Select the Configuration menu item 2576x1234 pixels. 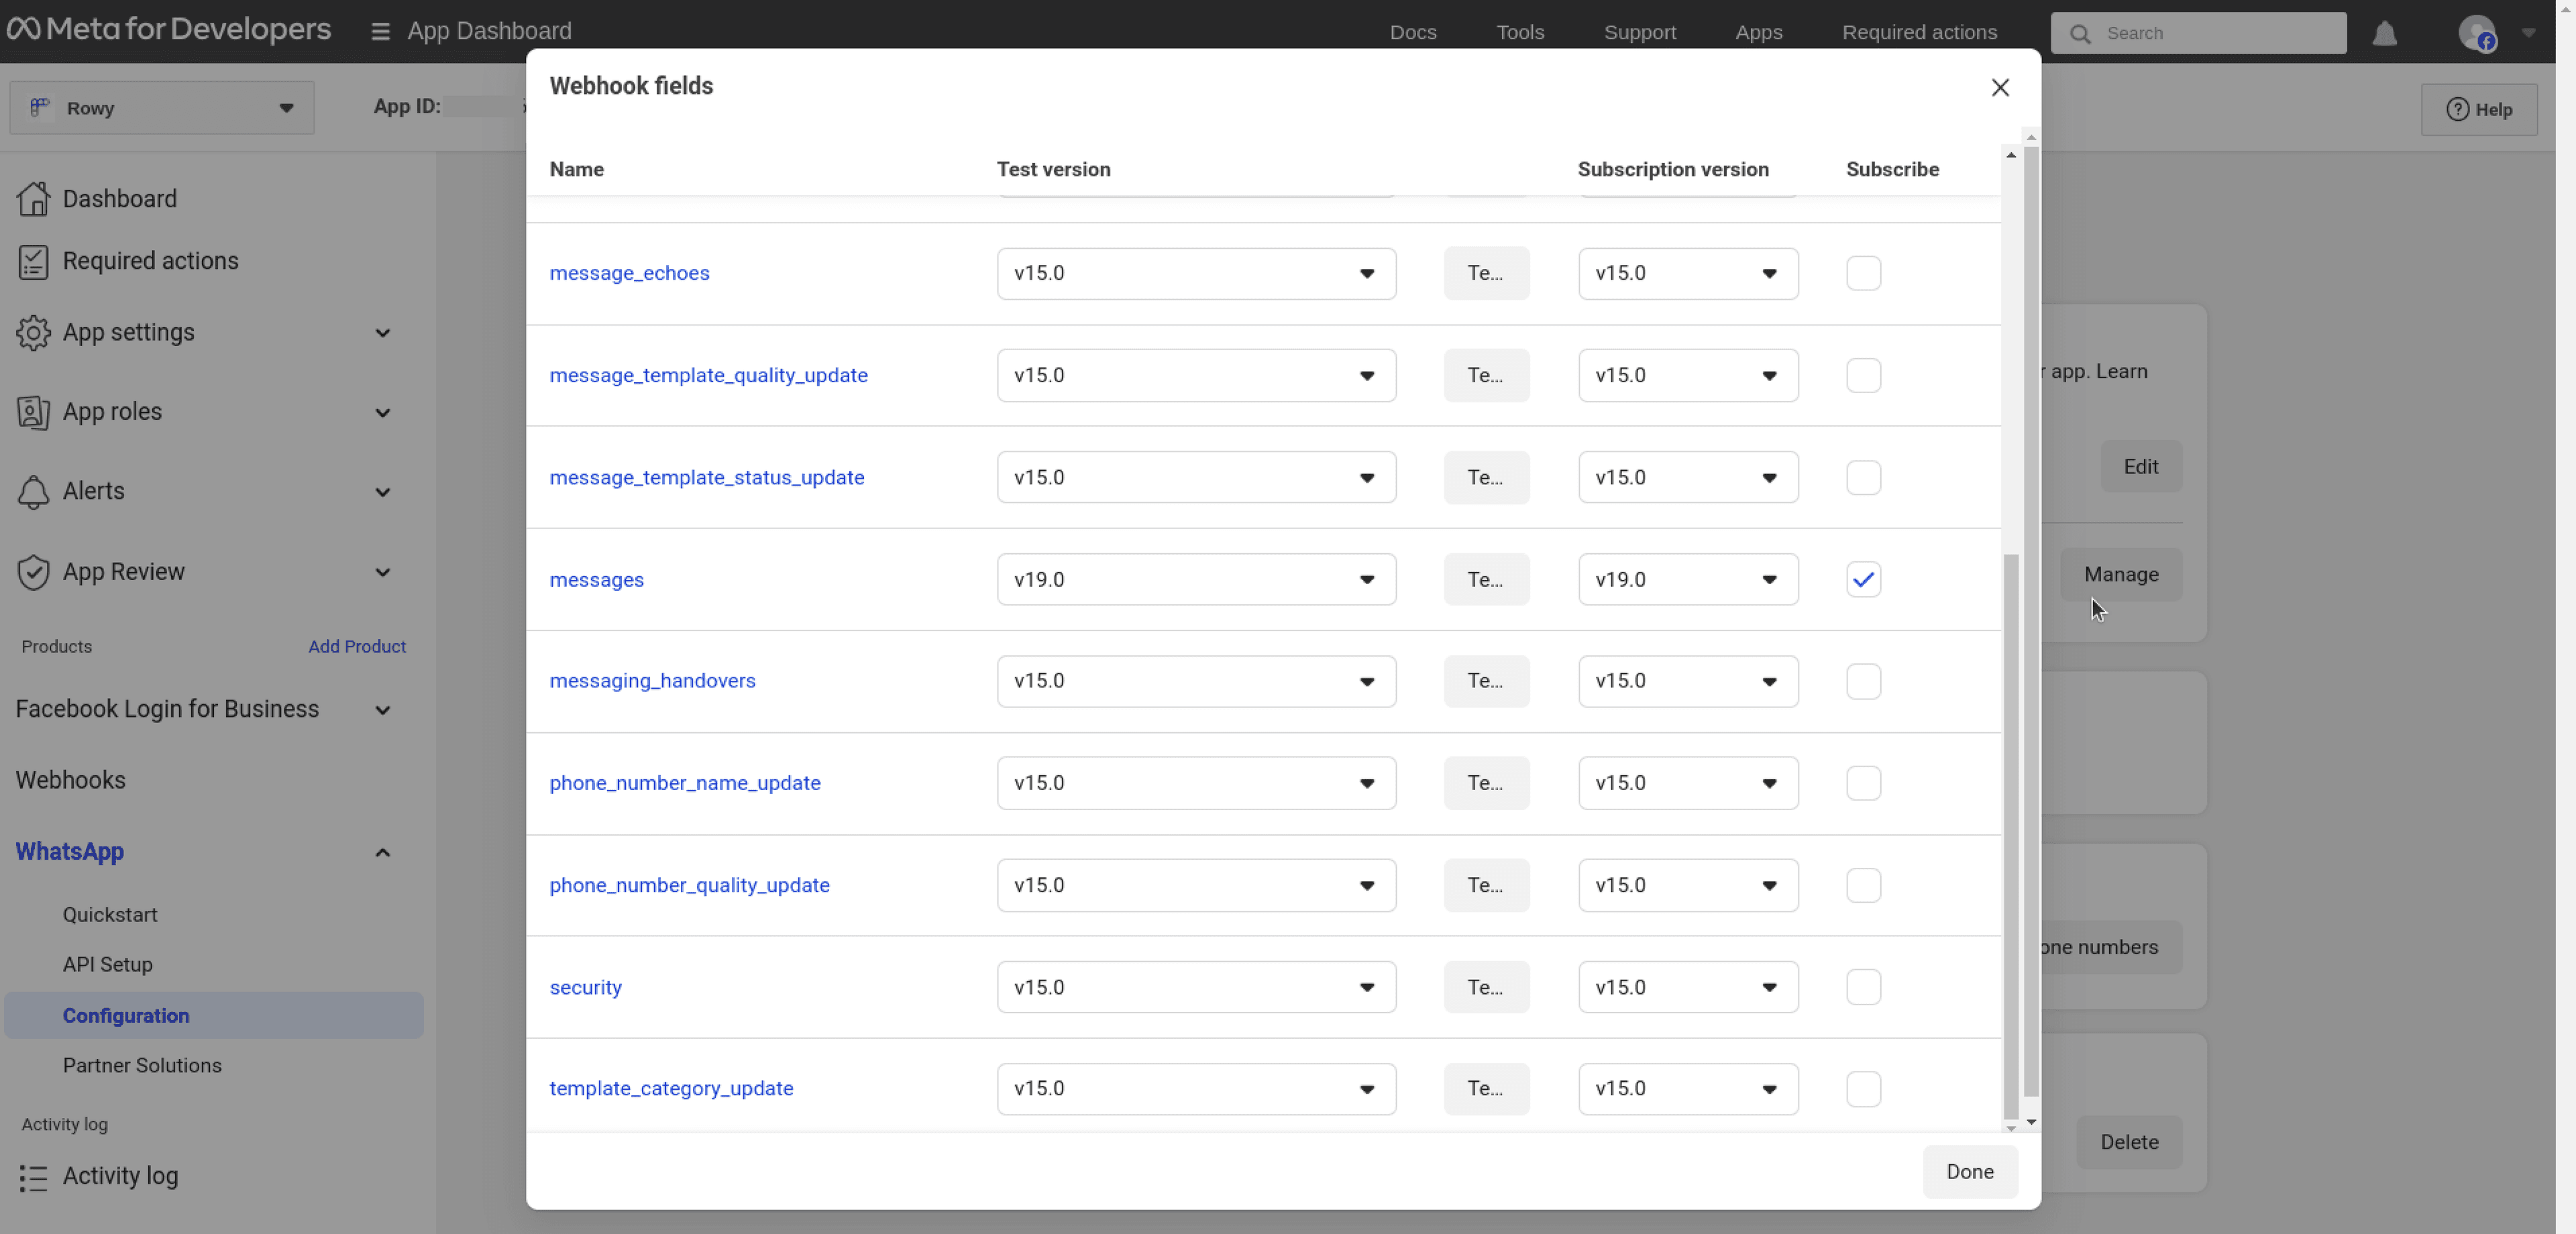pos(125,1014)
